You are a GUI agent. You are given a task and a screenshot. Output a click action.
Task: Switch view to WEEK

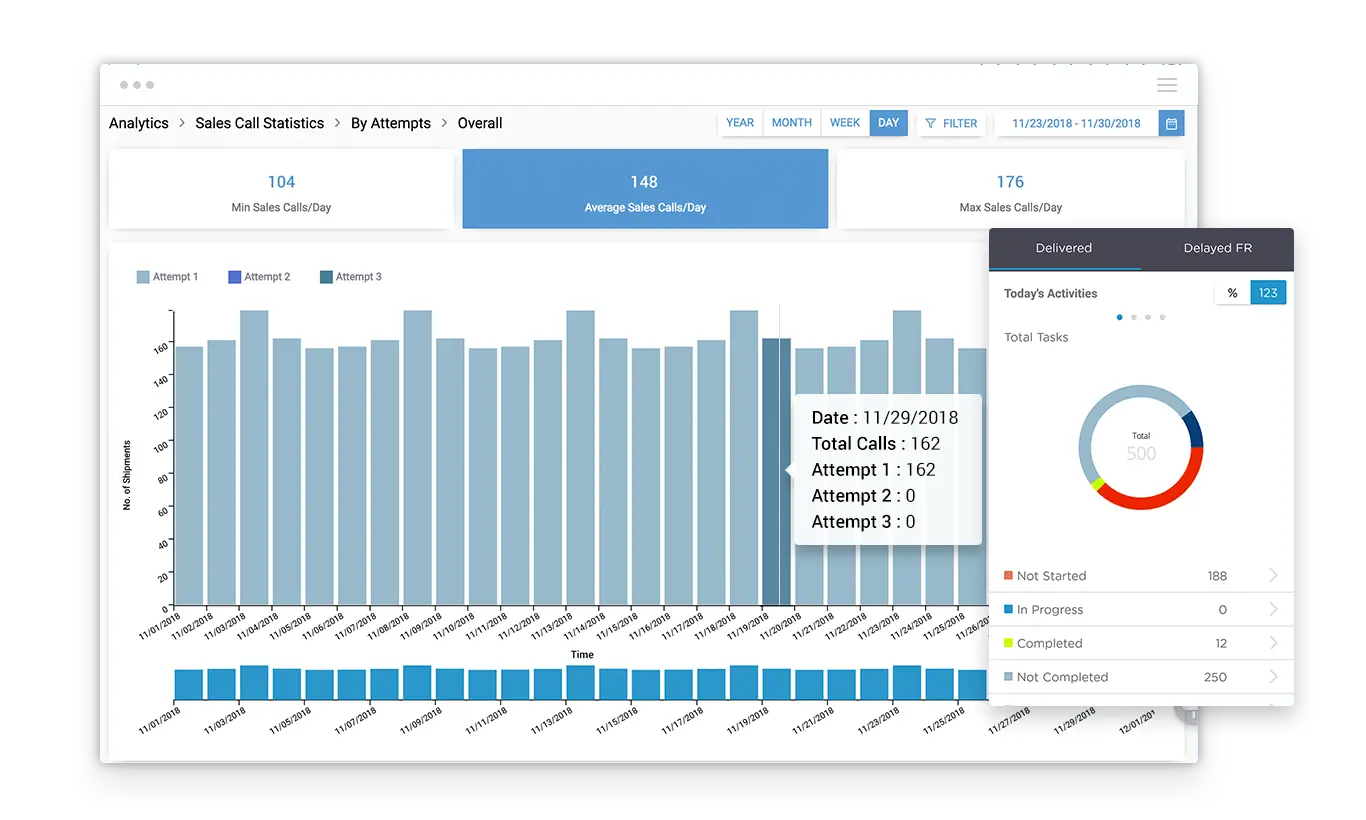click(845, 123)
